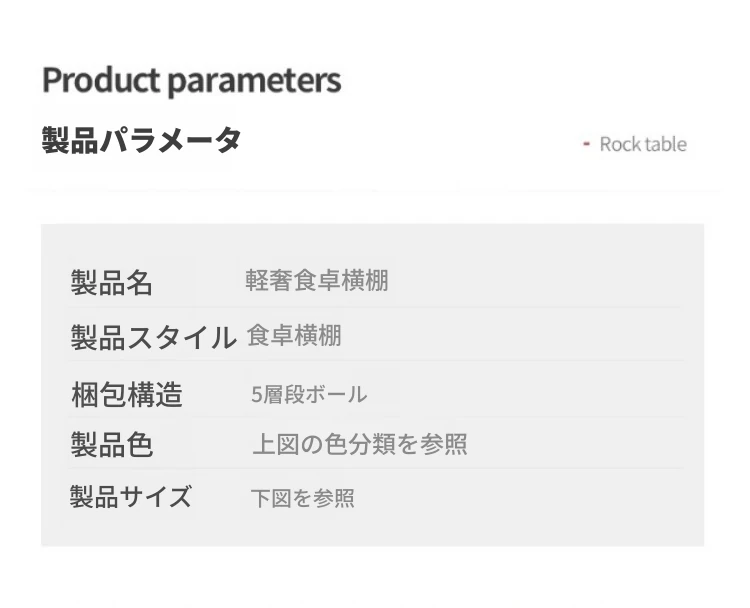Click the empty gray area at the bottom of the parameter table

coord(372,529)
